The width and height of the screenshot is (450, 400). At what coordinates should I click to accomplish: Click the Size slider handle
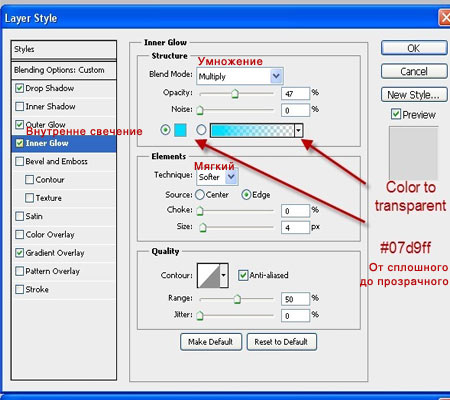click(203, 228)
